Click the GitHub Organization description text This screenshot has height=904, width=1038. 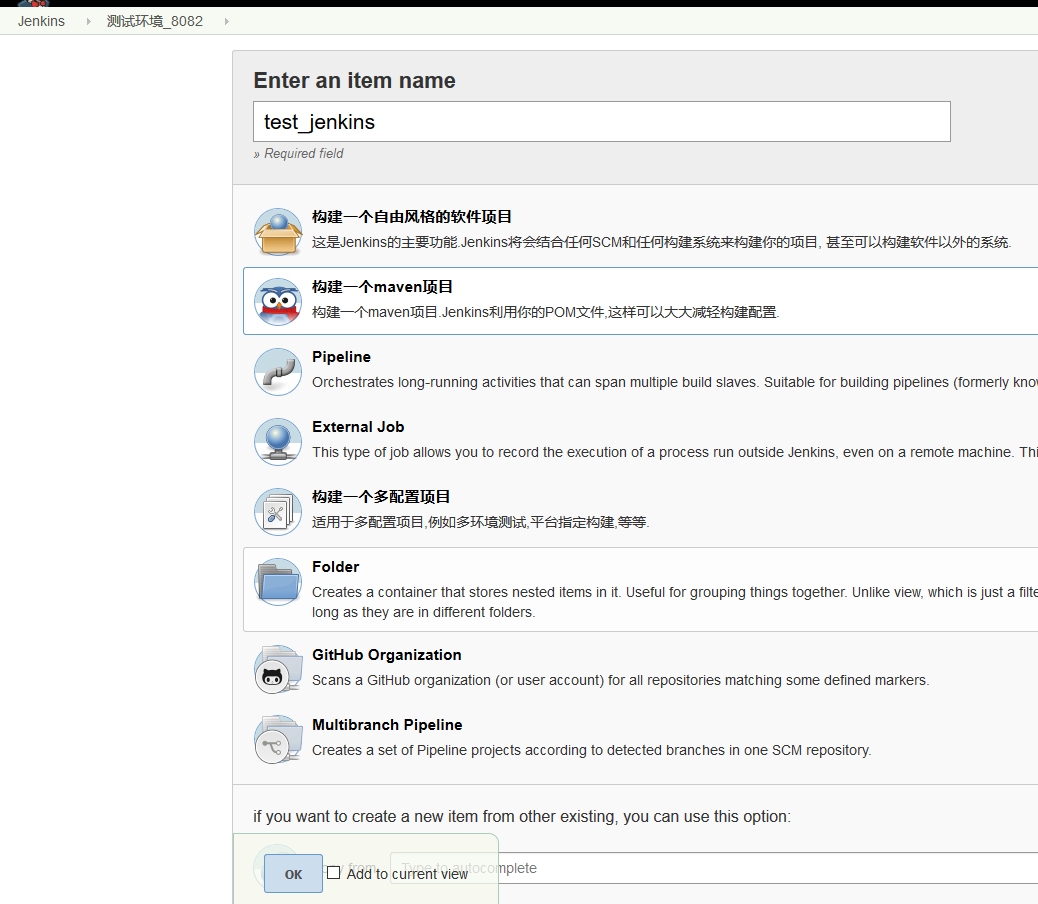click(620, 680)
